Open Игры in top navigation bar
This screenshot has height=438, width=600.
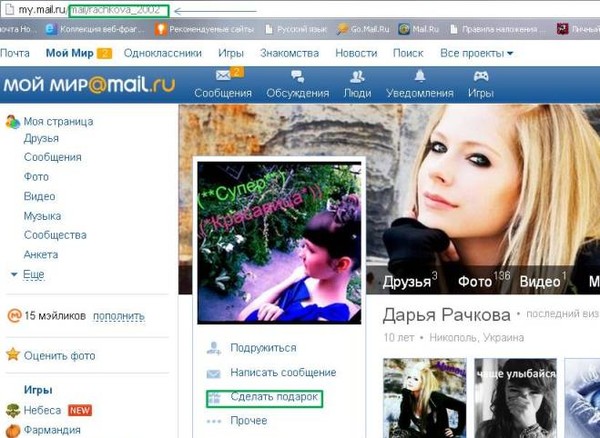coord(231,53)
